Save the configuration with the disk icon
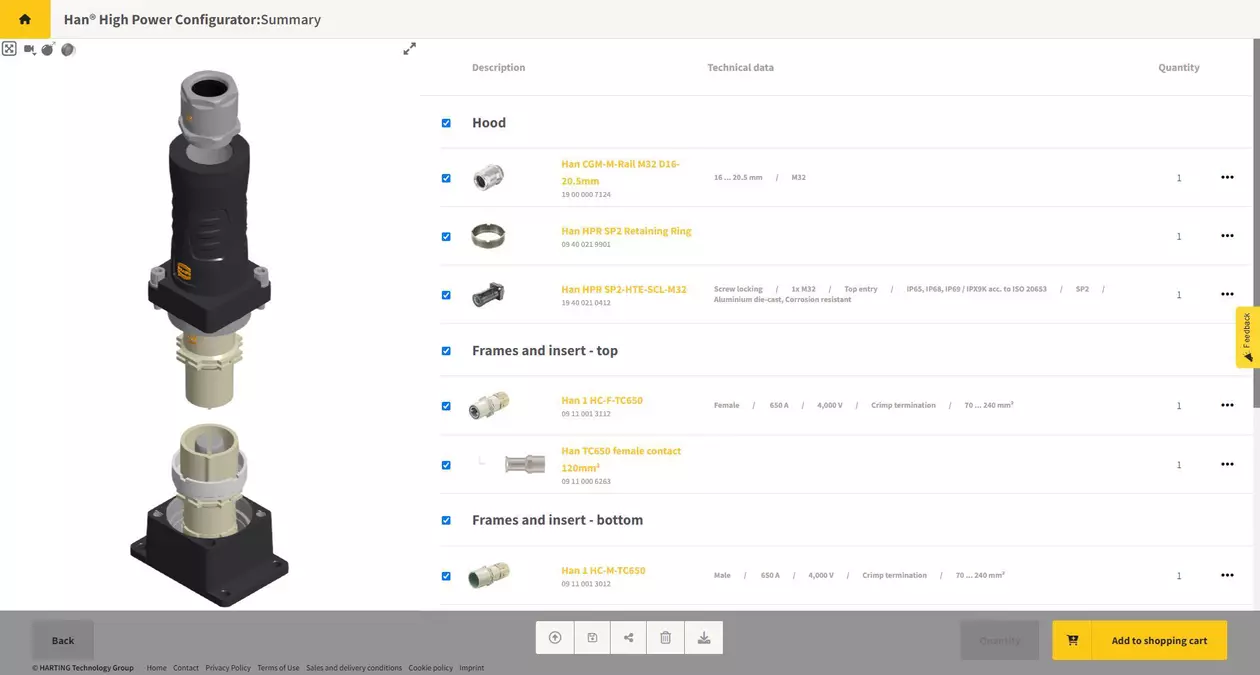This screenshot has width=1260, height=675. [592, 638]
